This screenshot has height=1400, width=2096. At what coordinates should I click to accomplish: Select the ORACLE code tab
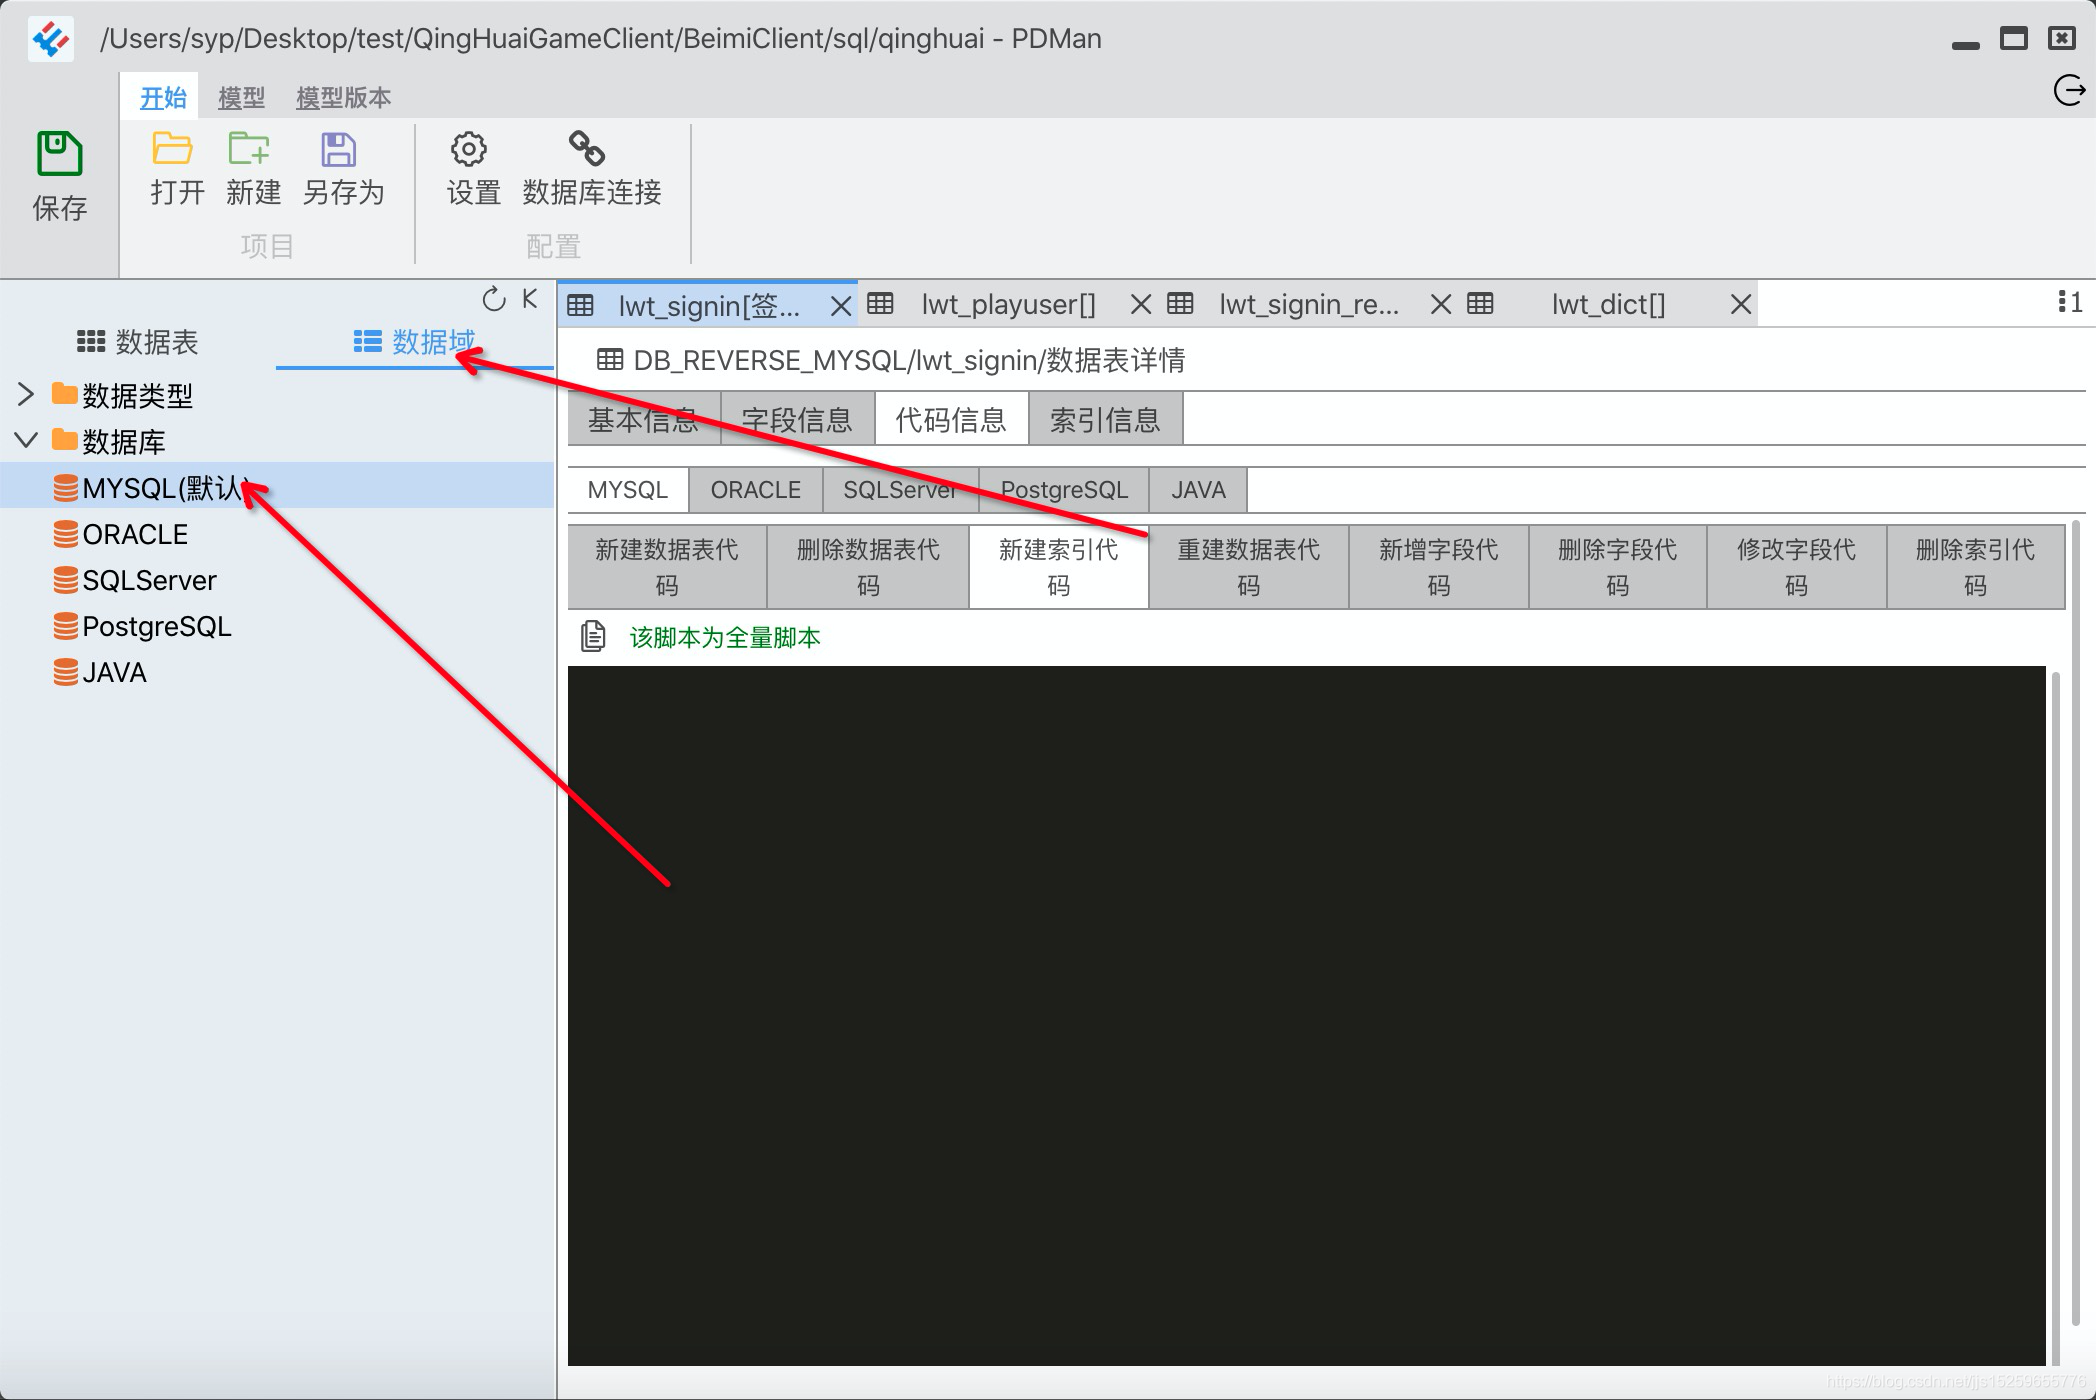click(x=755, y=490)
